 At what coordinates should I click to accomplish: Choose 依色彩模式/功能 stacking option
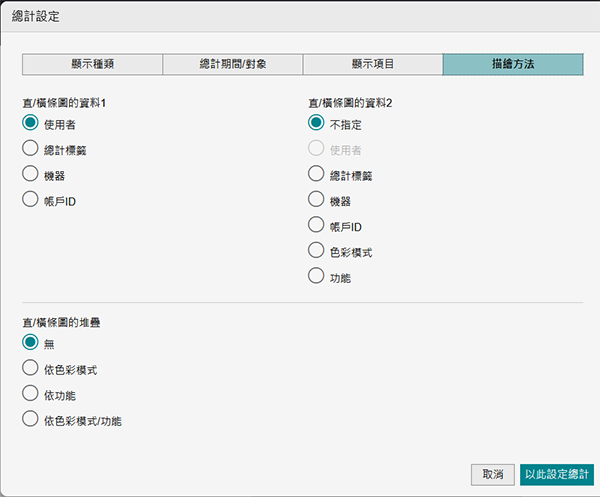[30, 420]
